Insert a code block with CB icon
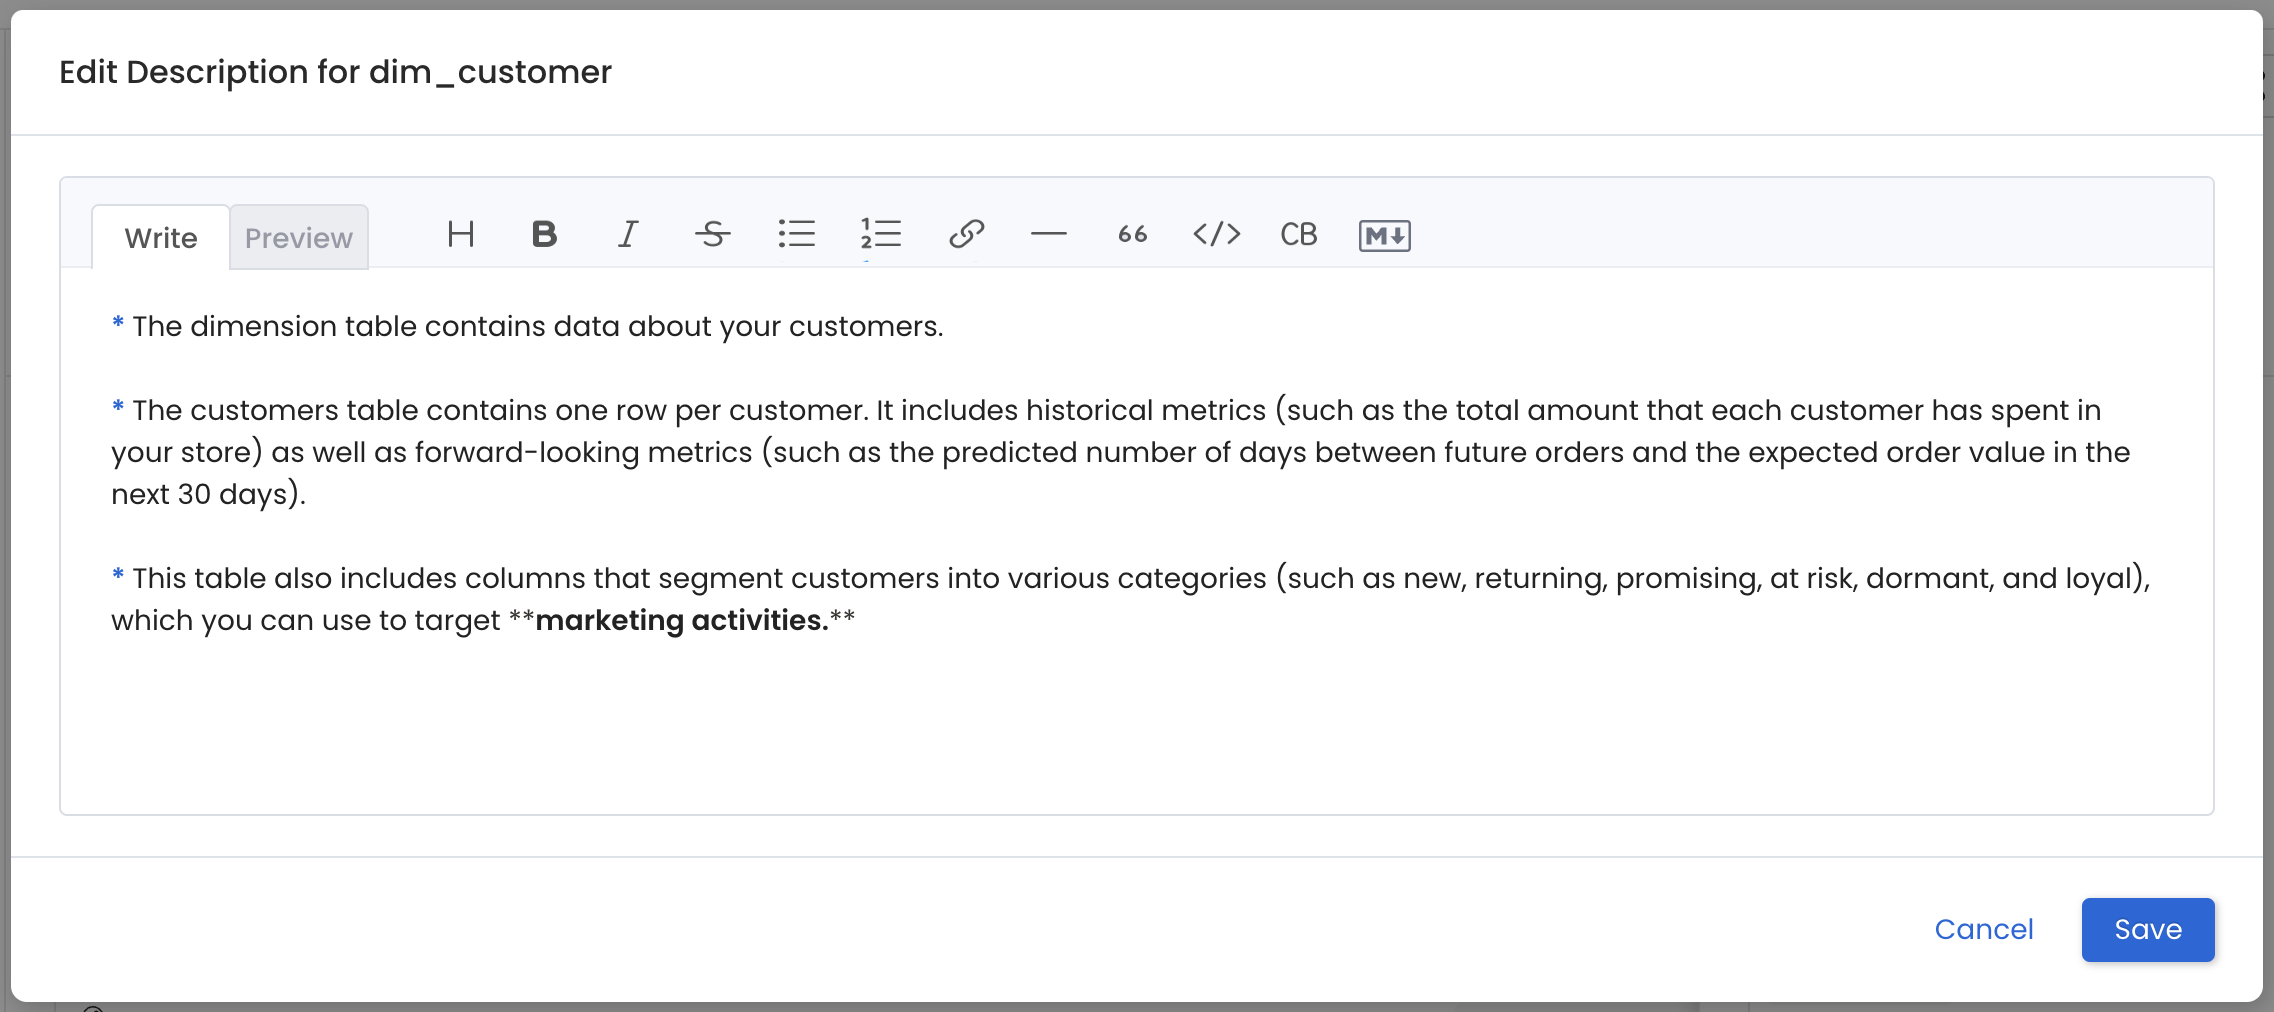 1299,235
